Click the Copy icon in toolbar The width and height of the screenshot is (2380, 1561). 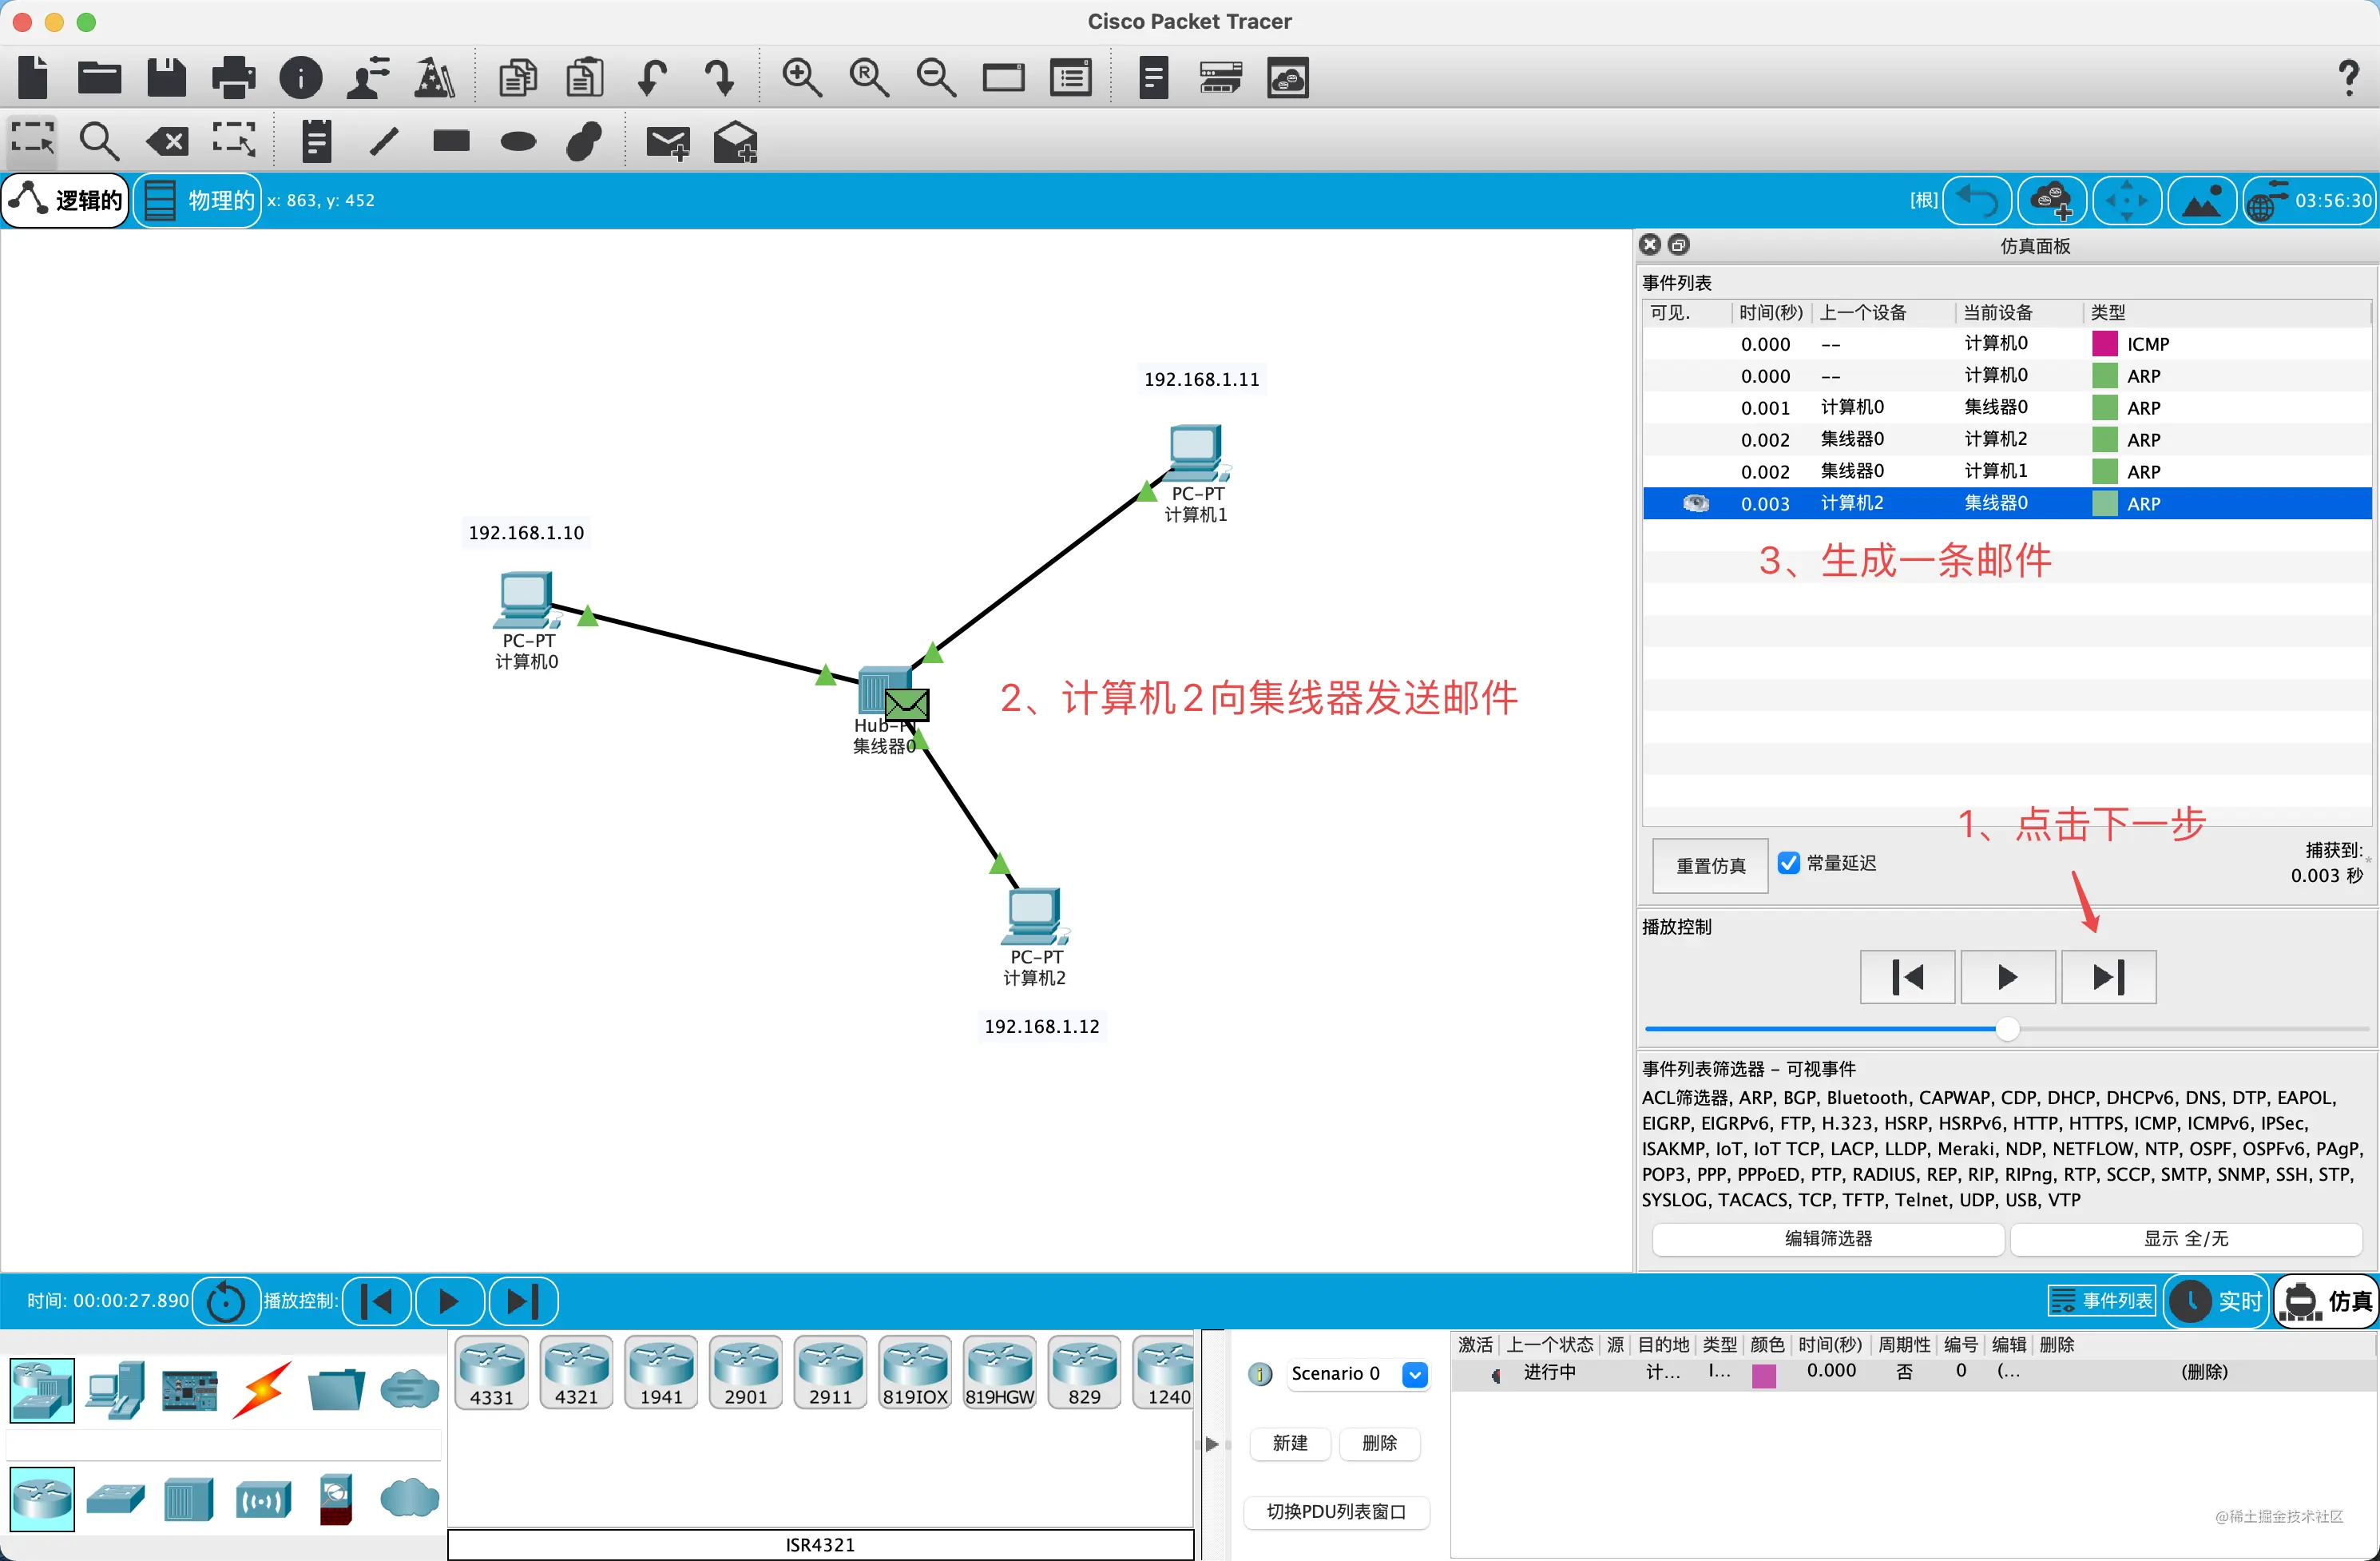(x=518, y=77)
